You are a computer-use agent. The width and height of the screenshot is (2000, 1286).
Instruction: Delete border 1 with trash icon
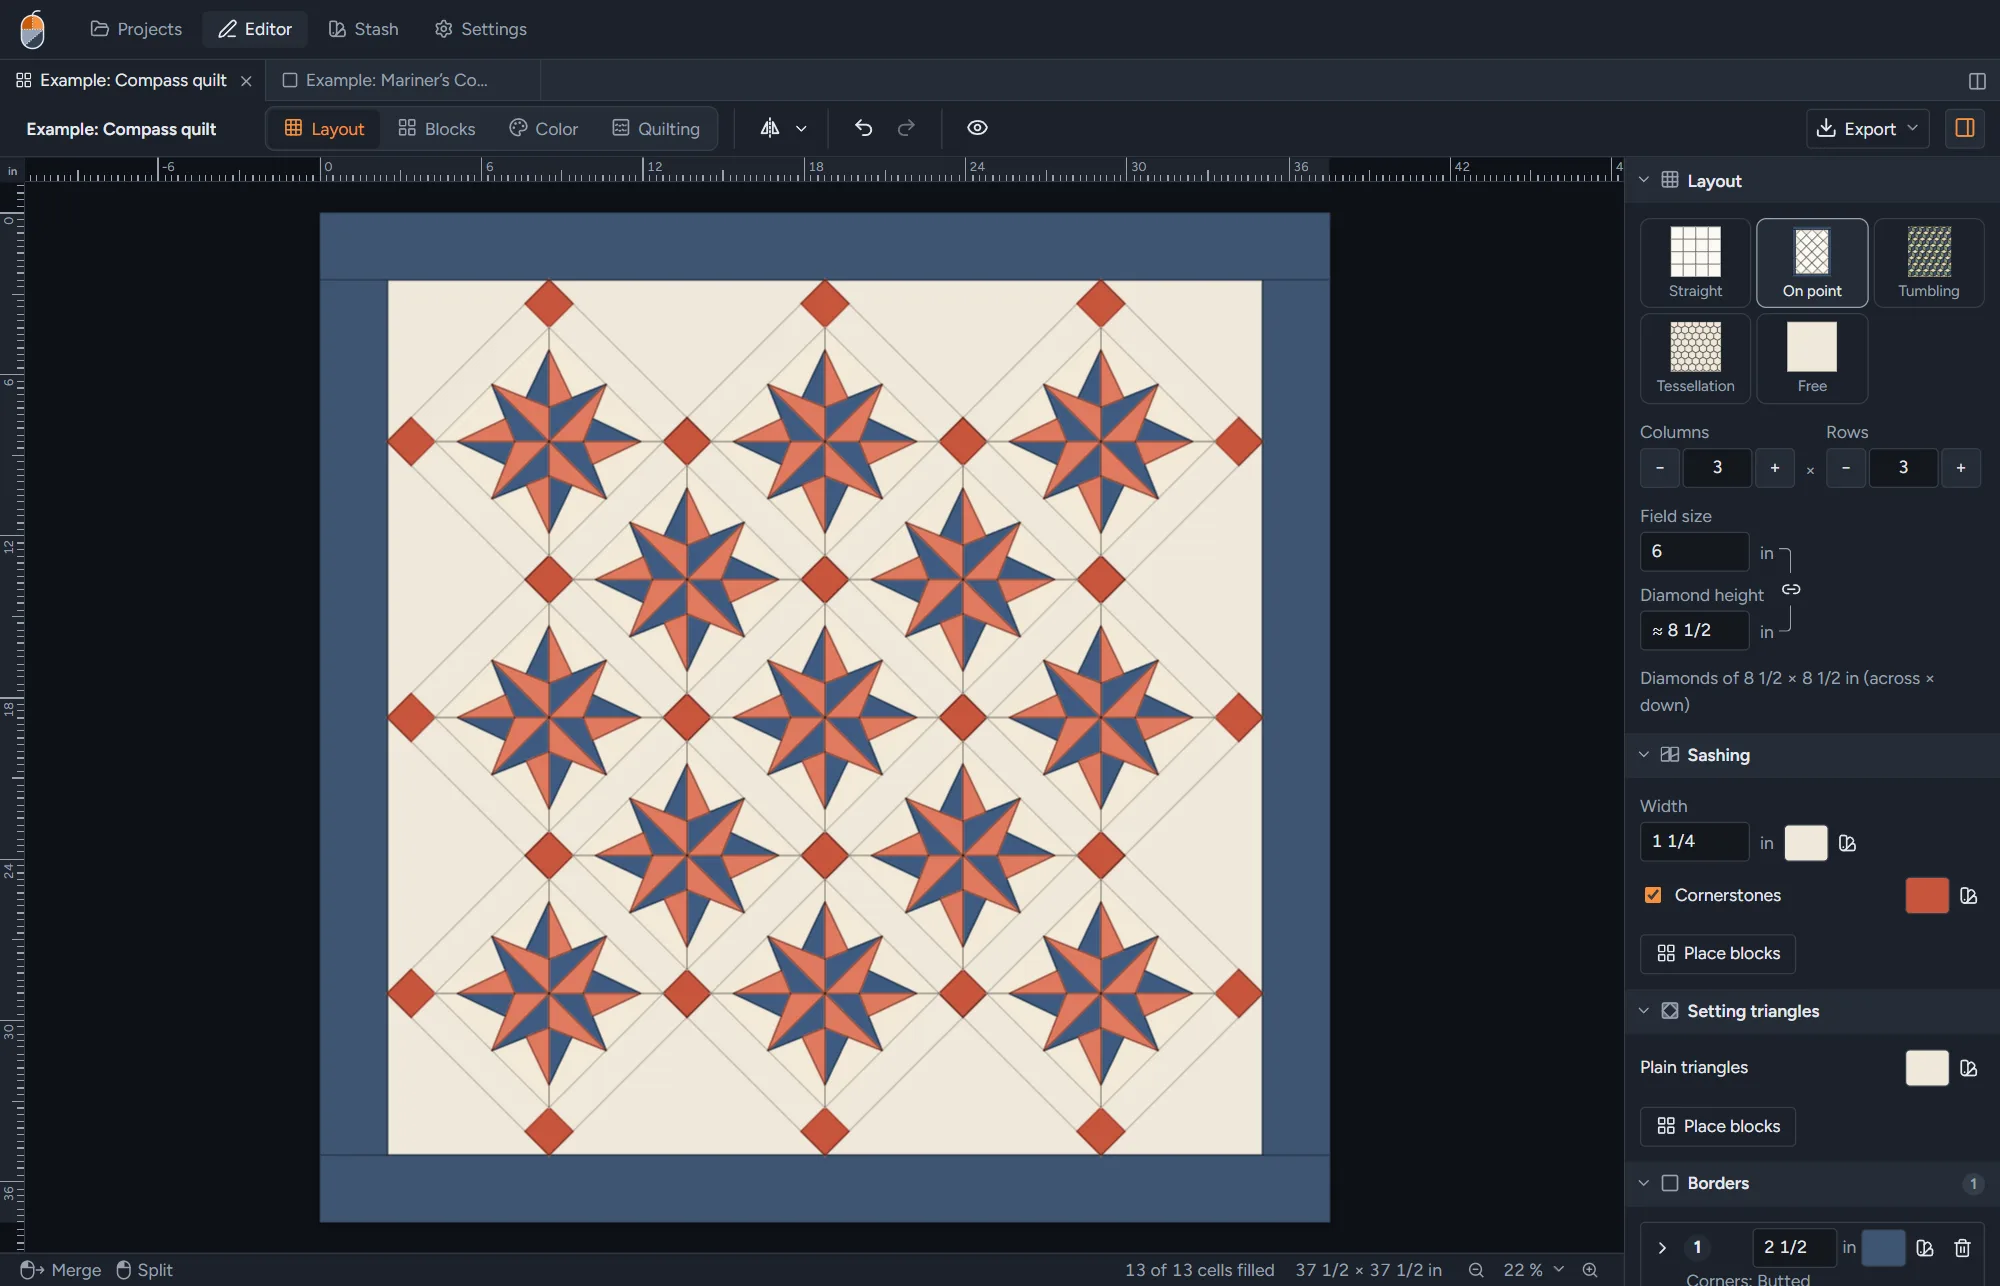[x=1962, y=1248]
